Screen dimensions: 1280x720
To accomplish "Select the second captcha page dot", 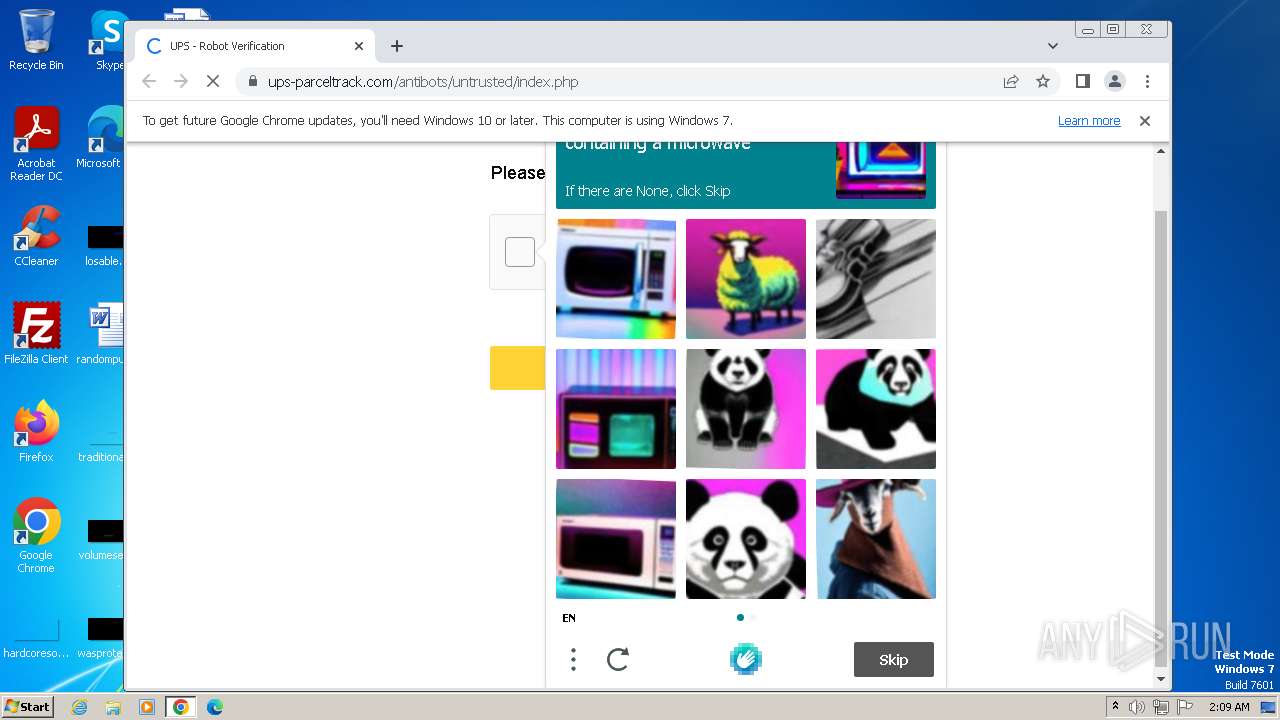I will [x=753, y=618].
